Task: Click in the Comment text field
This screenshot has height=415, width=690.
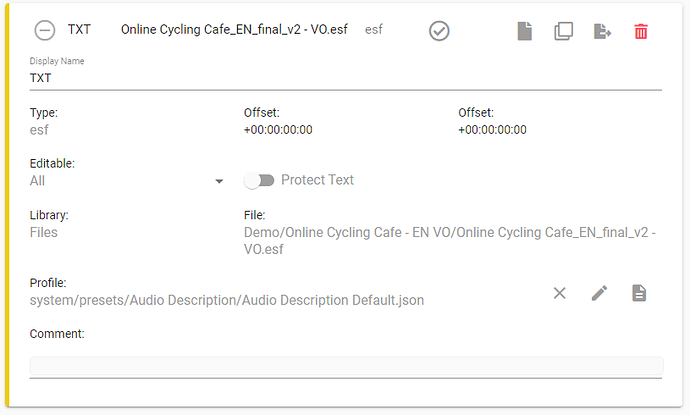Action: tap(346, 366)
